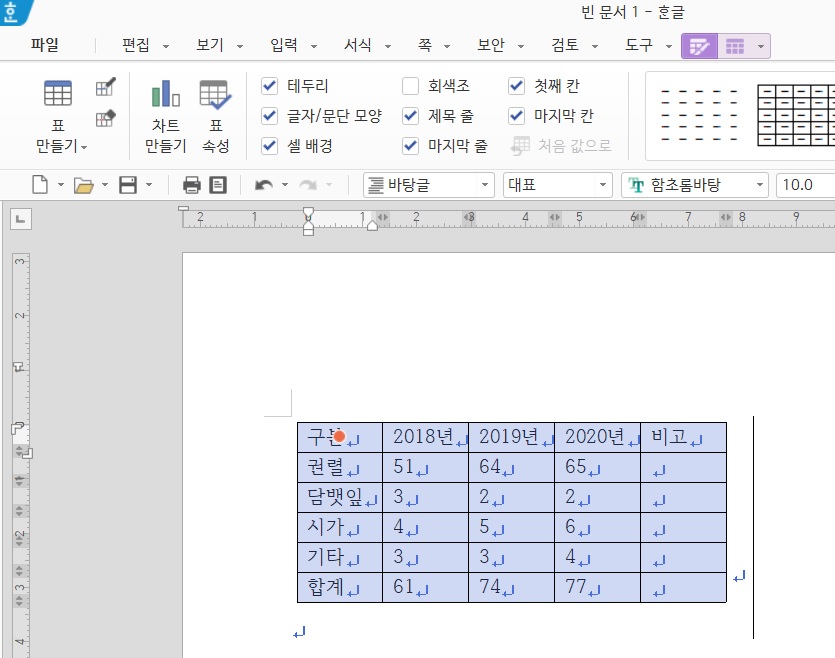Viewport: 835px width, 658px height.
Task: Switch to the purple table design tab
Action: click(698, 46)
